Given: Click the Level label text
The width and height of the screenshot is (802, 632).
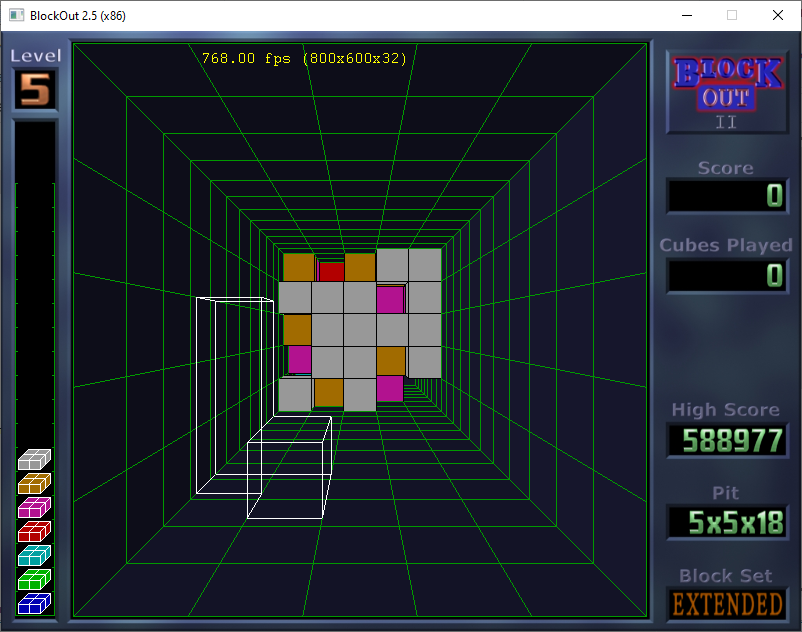Looking at the screenshot, I should coord(36,56).
